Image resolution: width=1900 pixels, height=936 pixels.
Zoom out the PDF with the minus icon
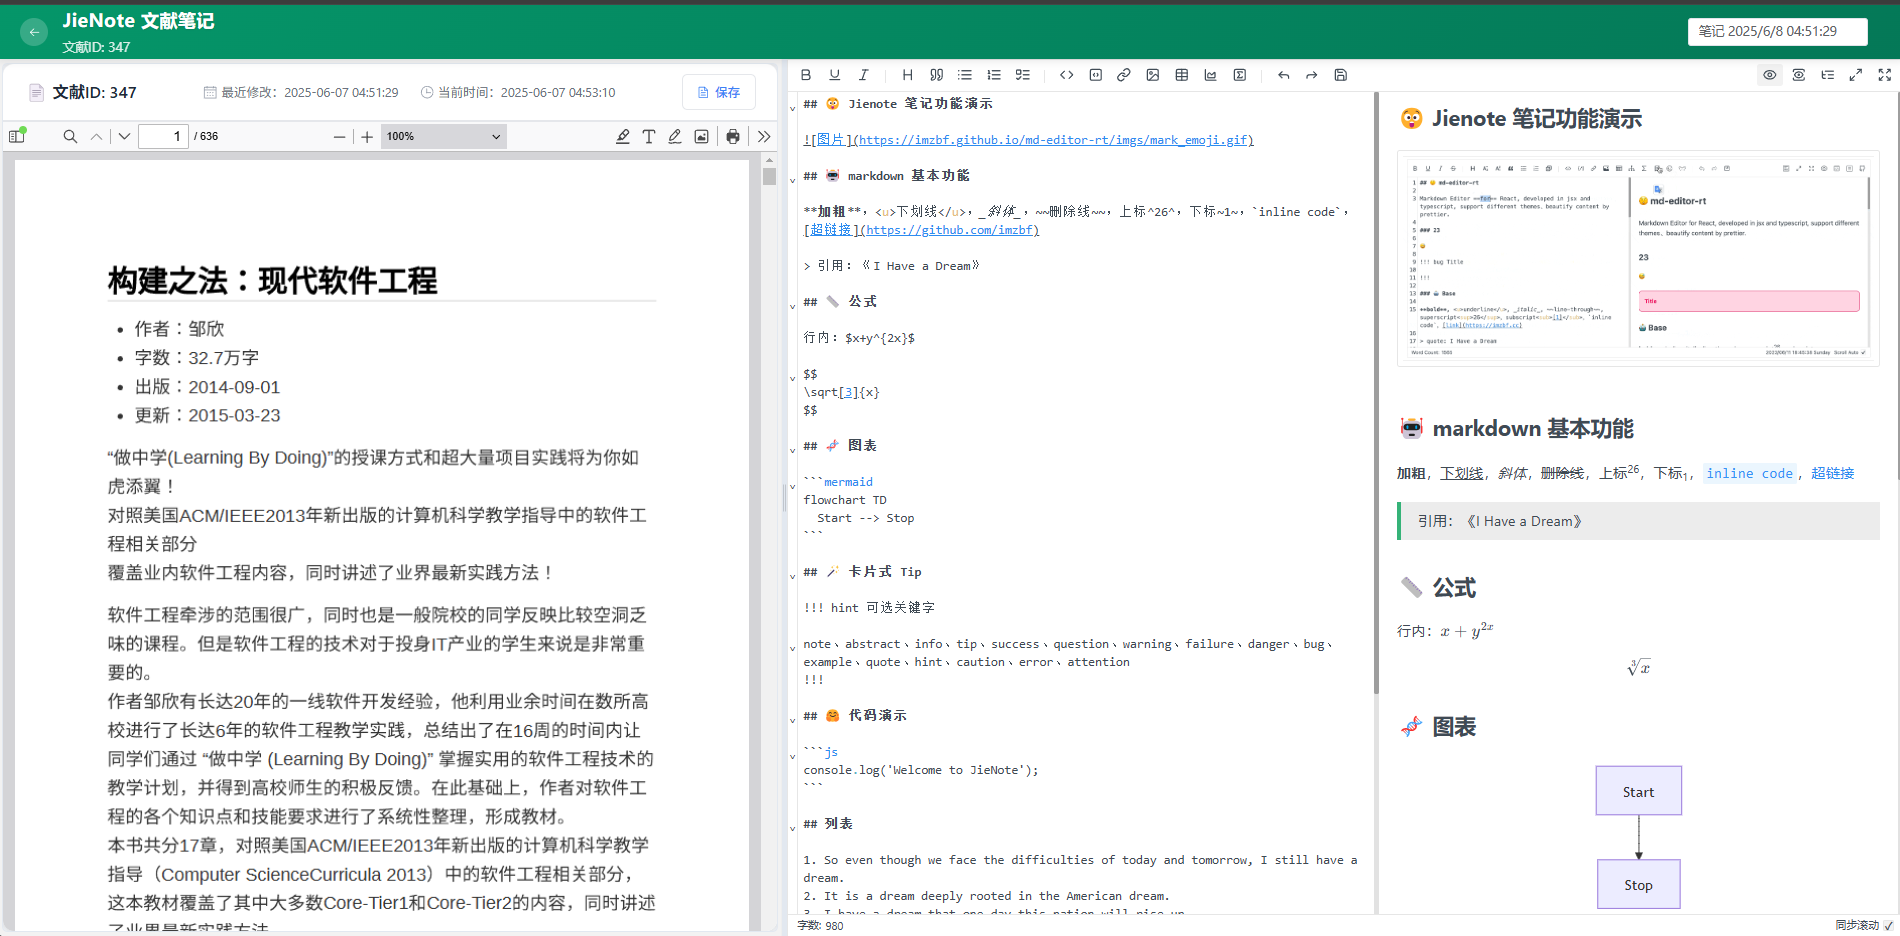point(340,137)
